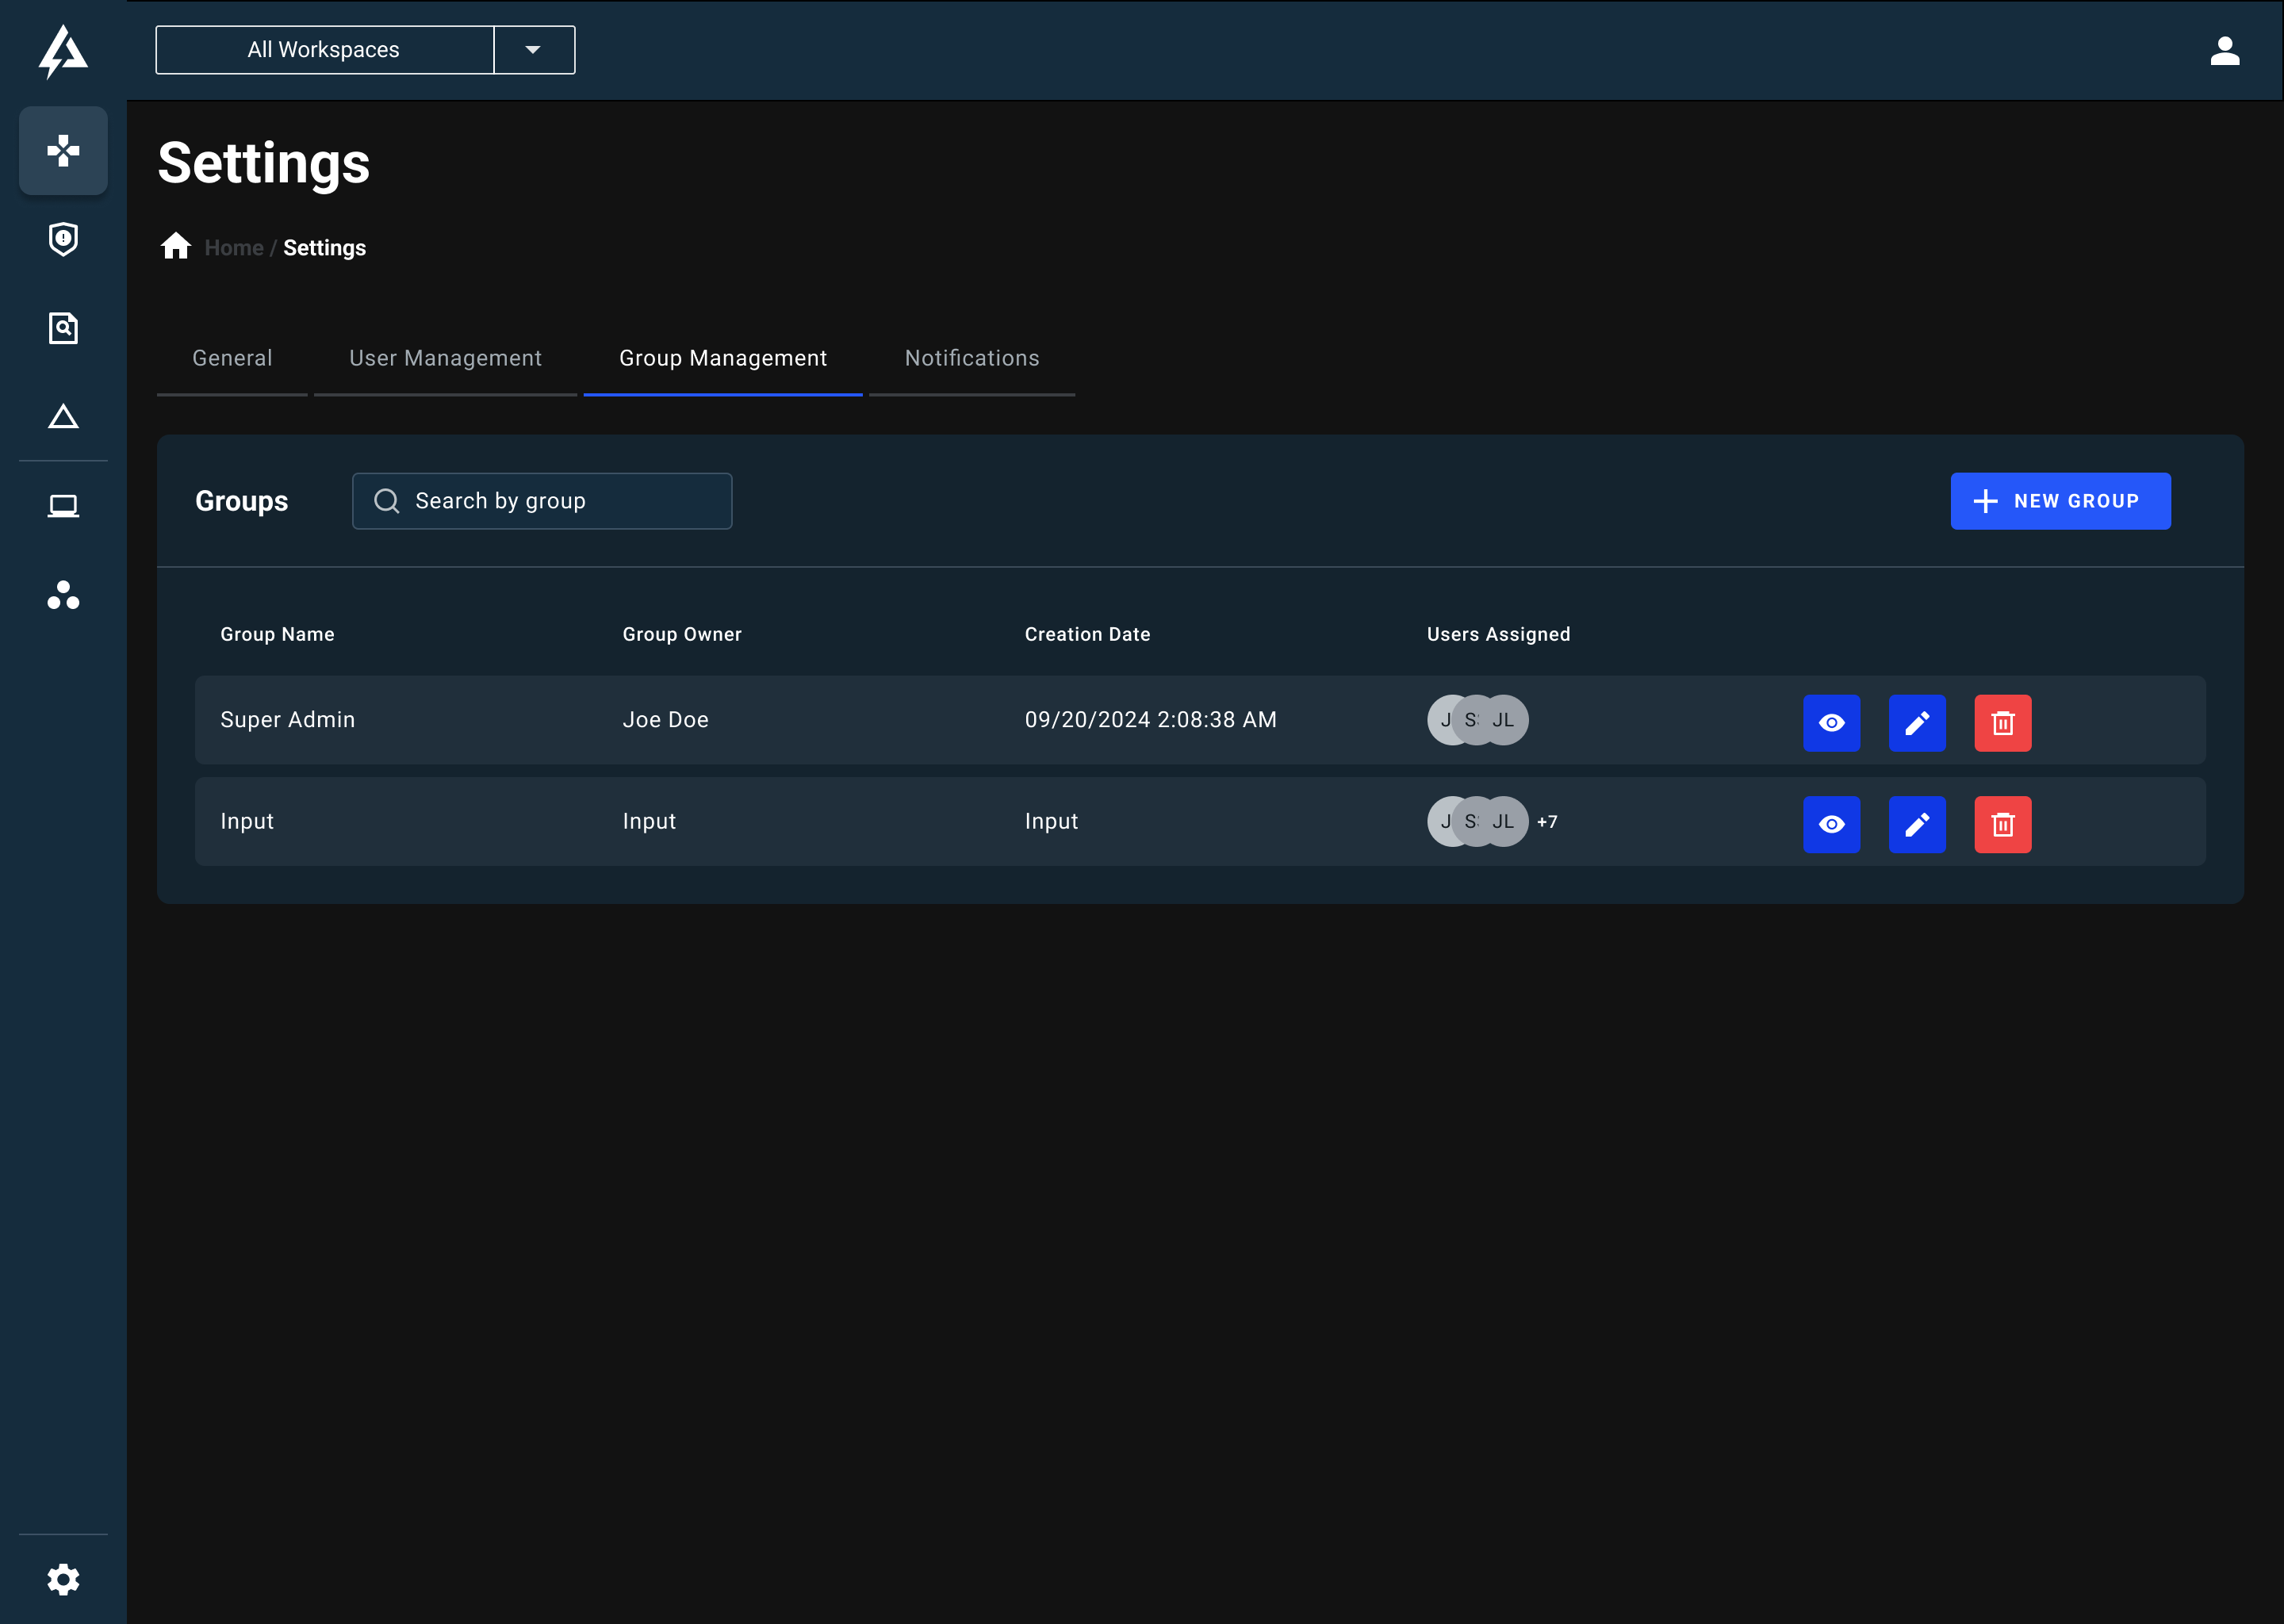Screen dimensions: 2284x1624
Task: Open settings gear icon at sidebar bottom
Action: [63, 1579]
